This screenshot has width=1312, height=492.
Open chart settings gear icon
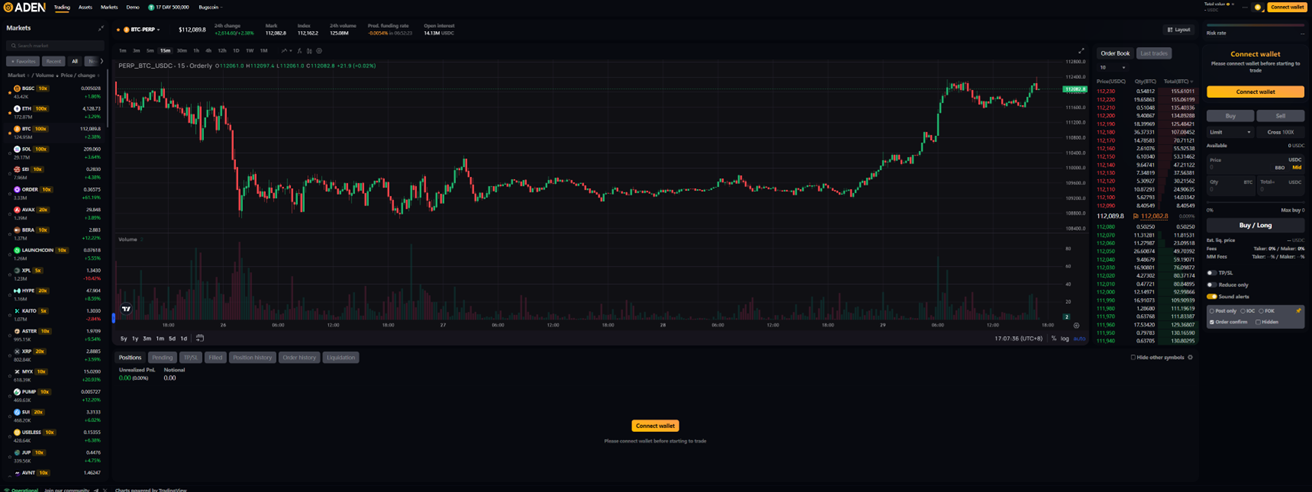click(x=319, y=50)
